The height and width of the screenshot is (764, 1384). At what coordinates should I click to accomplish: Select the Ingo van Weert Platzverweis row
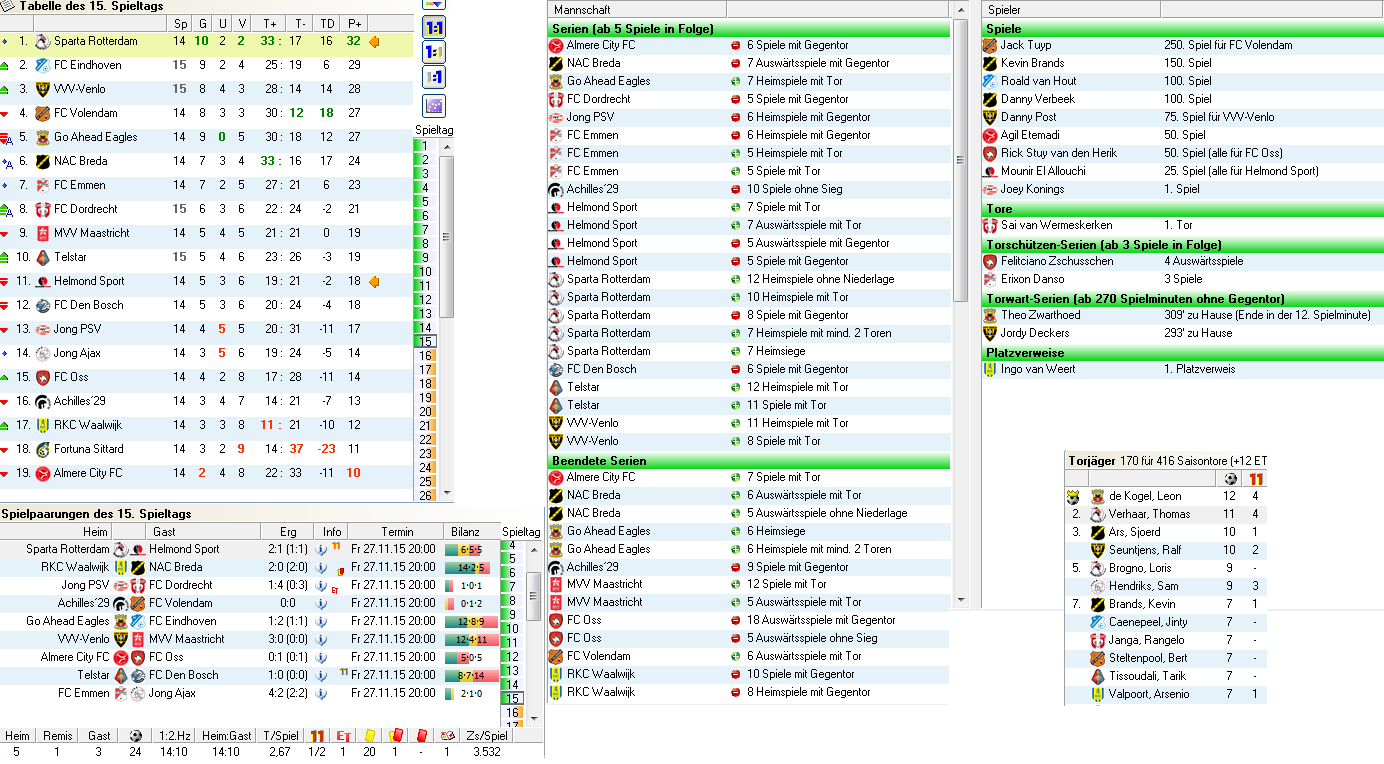[1183, 369]
